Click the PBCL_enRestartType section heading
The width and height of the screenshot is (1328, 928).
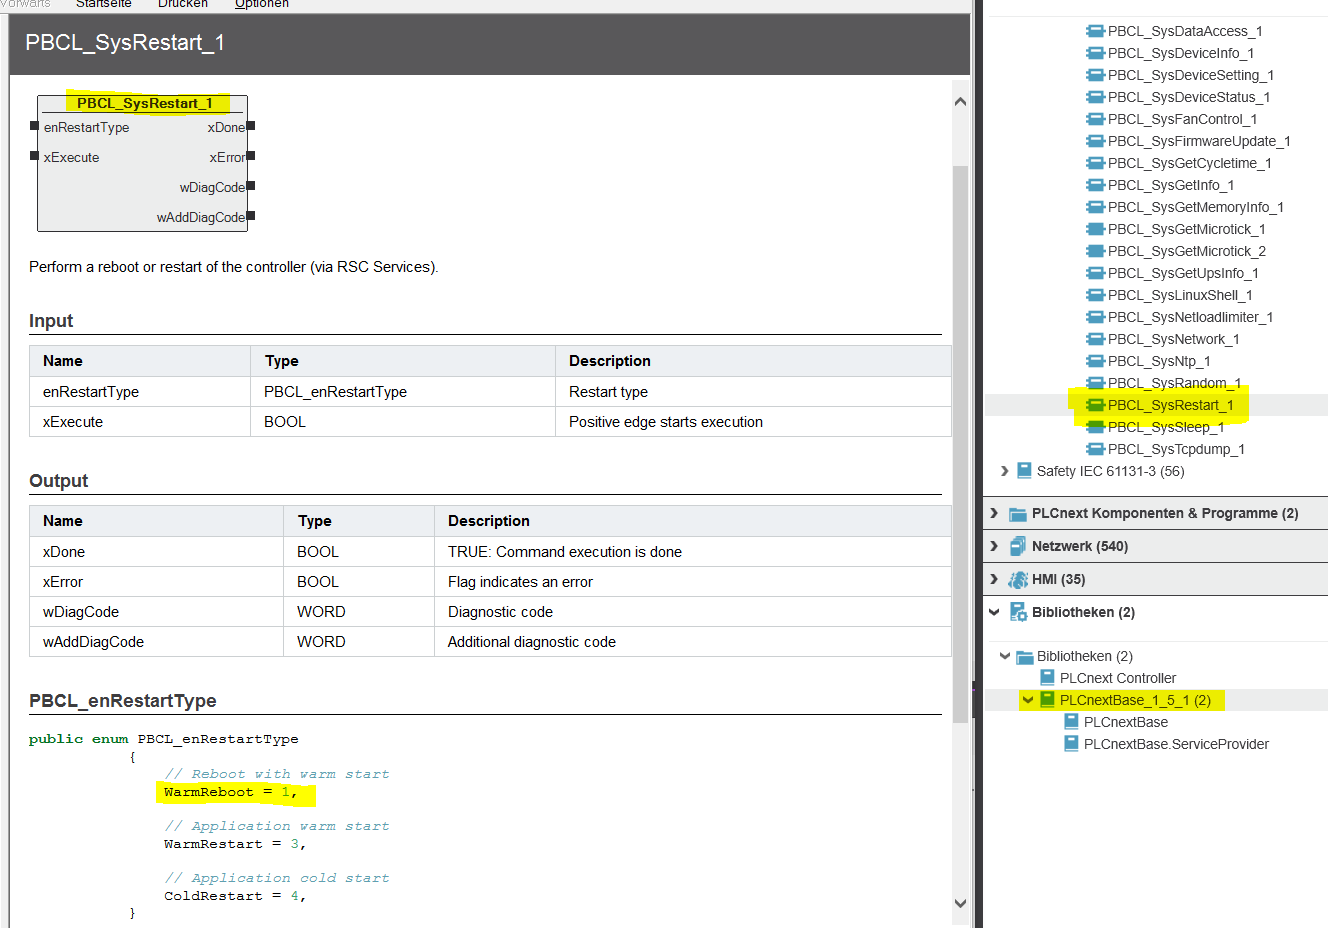point(123,701)
